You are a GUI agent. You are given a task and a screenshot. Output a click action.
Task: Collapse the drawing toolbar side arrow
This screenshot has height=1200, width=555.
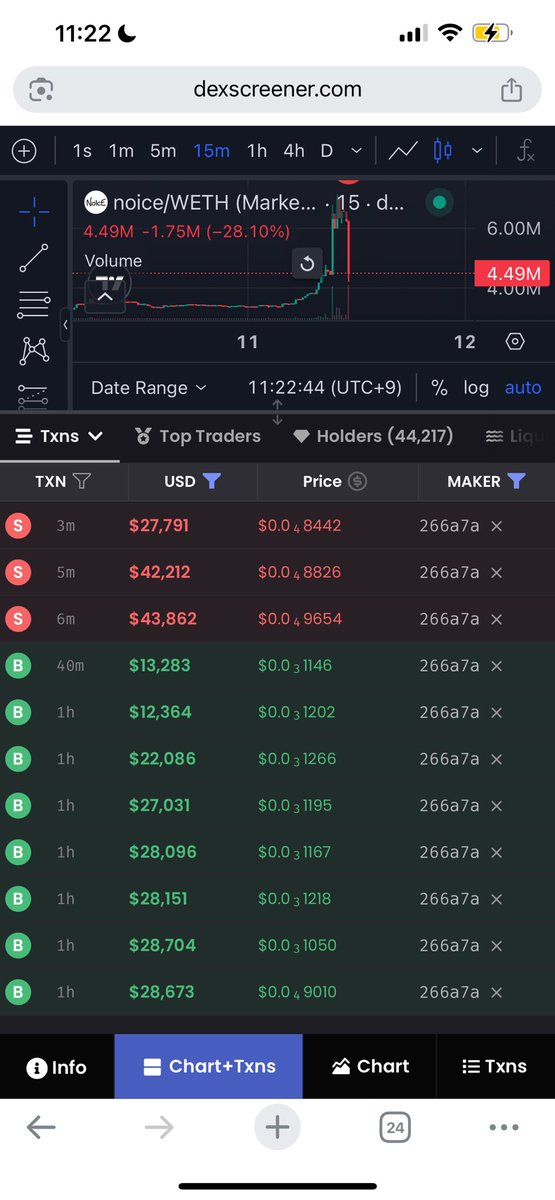(x=65, y=325)
